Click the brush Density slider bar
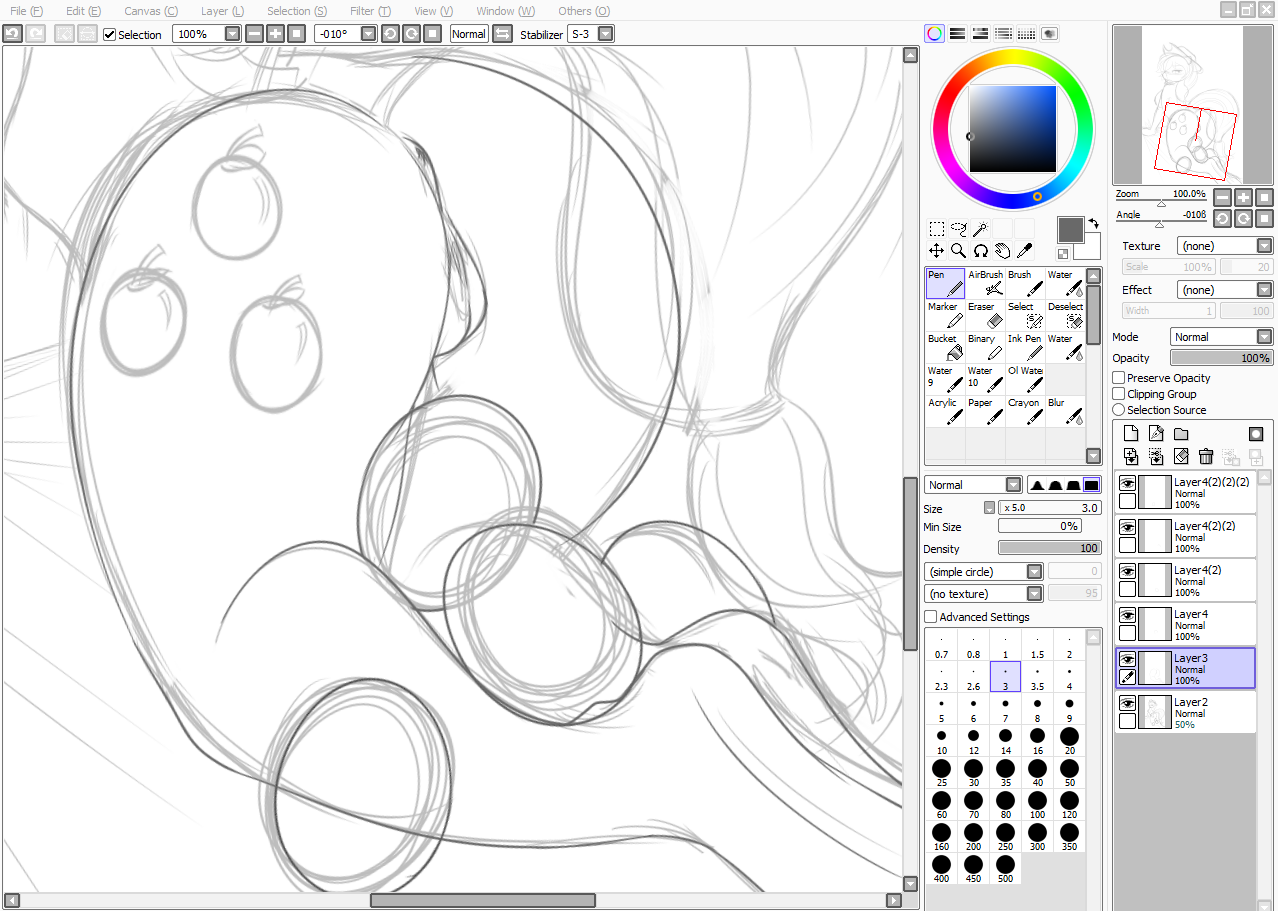Screen dimensions: 1278x911 1049,548
